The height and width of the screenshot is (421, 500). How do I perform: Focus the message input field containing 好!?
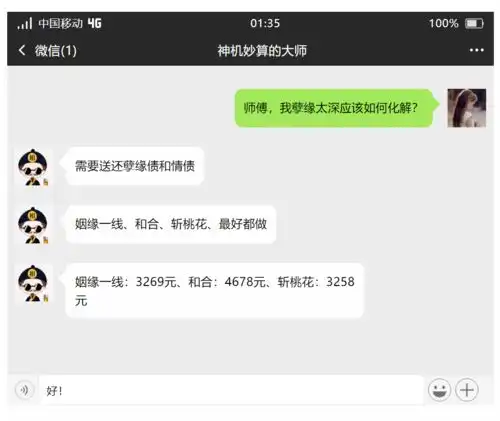point(231,390)
